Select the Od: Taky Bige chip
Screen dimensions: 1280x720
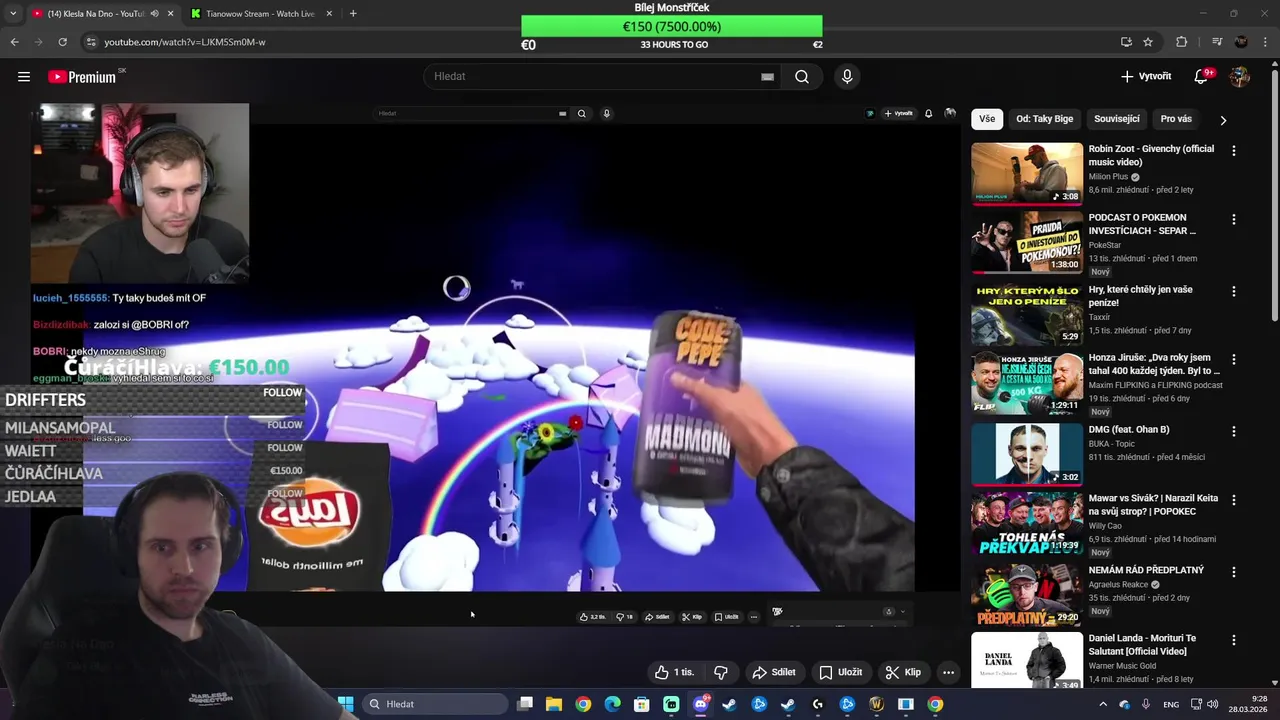tap(1044, 119)
